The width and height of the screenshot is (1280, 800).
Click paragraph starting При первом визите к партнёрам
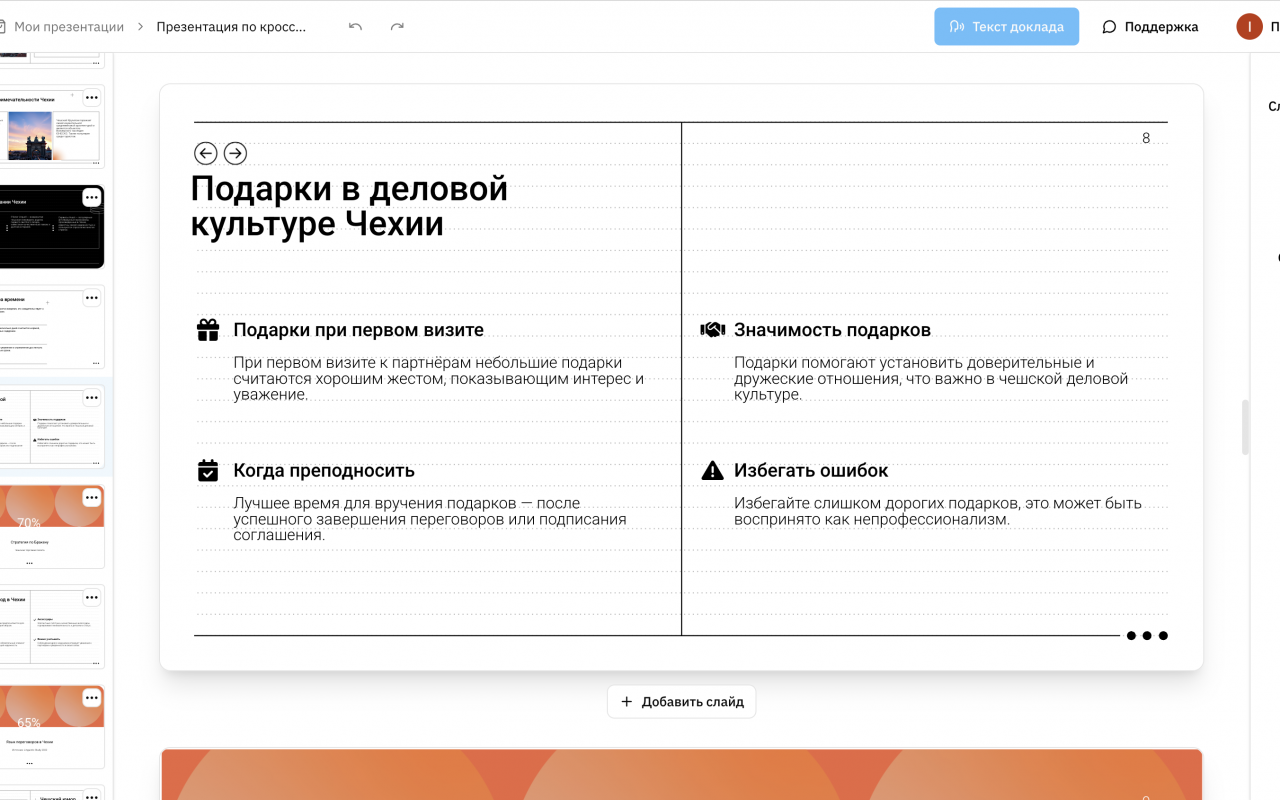pos(438,378)
